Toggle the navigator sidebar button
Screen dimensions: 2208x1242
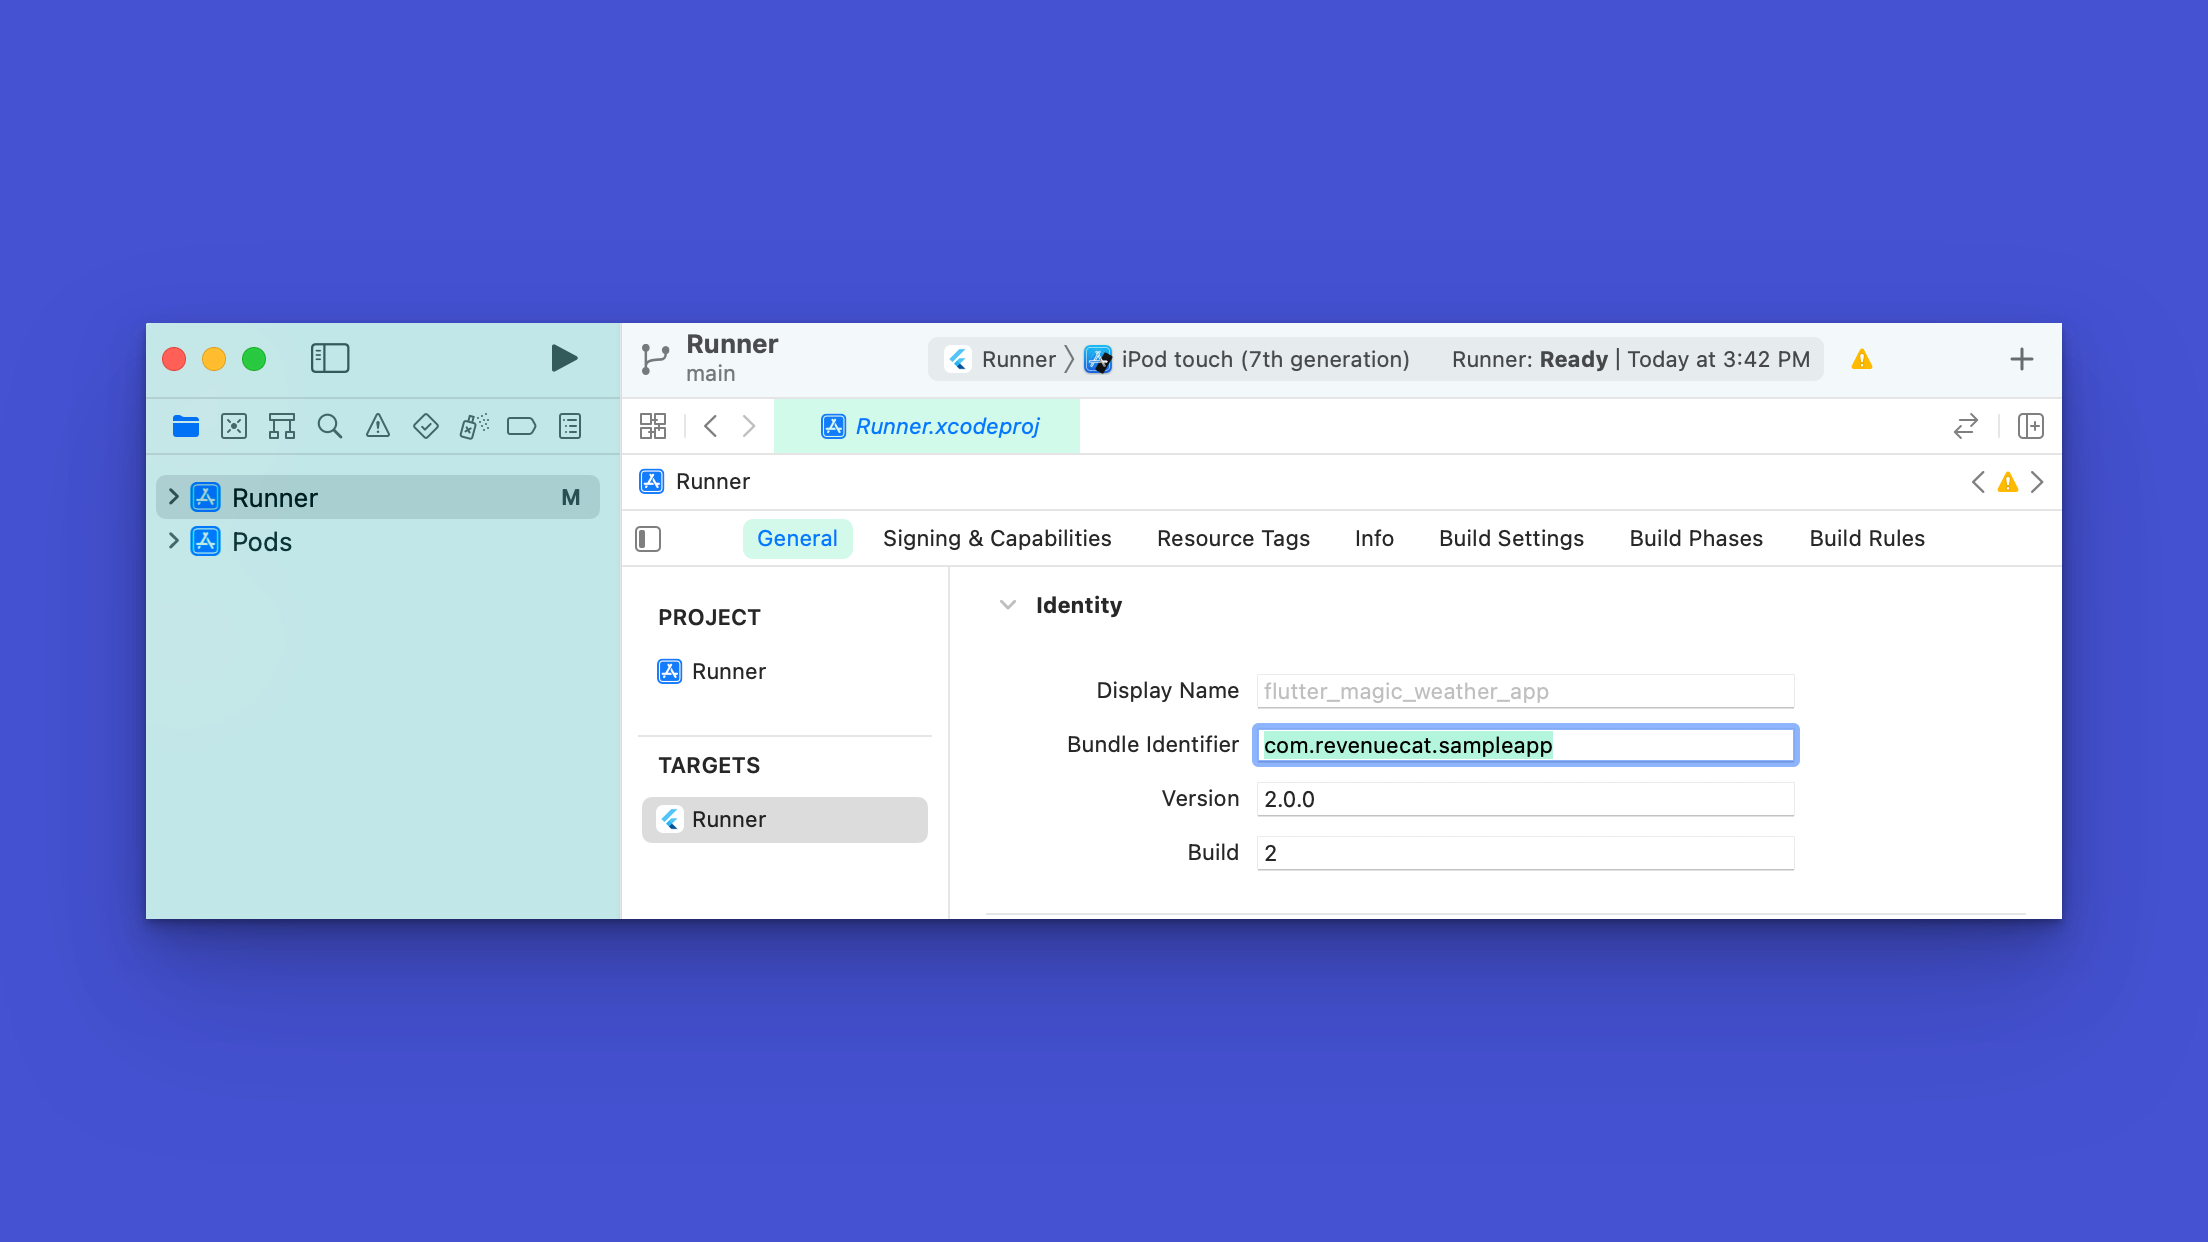[330, 358]
